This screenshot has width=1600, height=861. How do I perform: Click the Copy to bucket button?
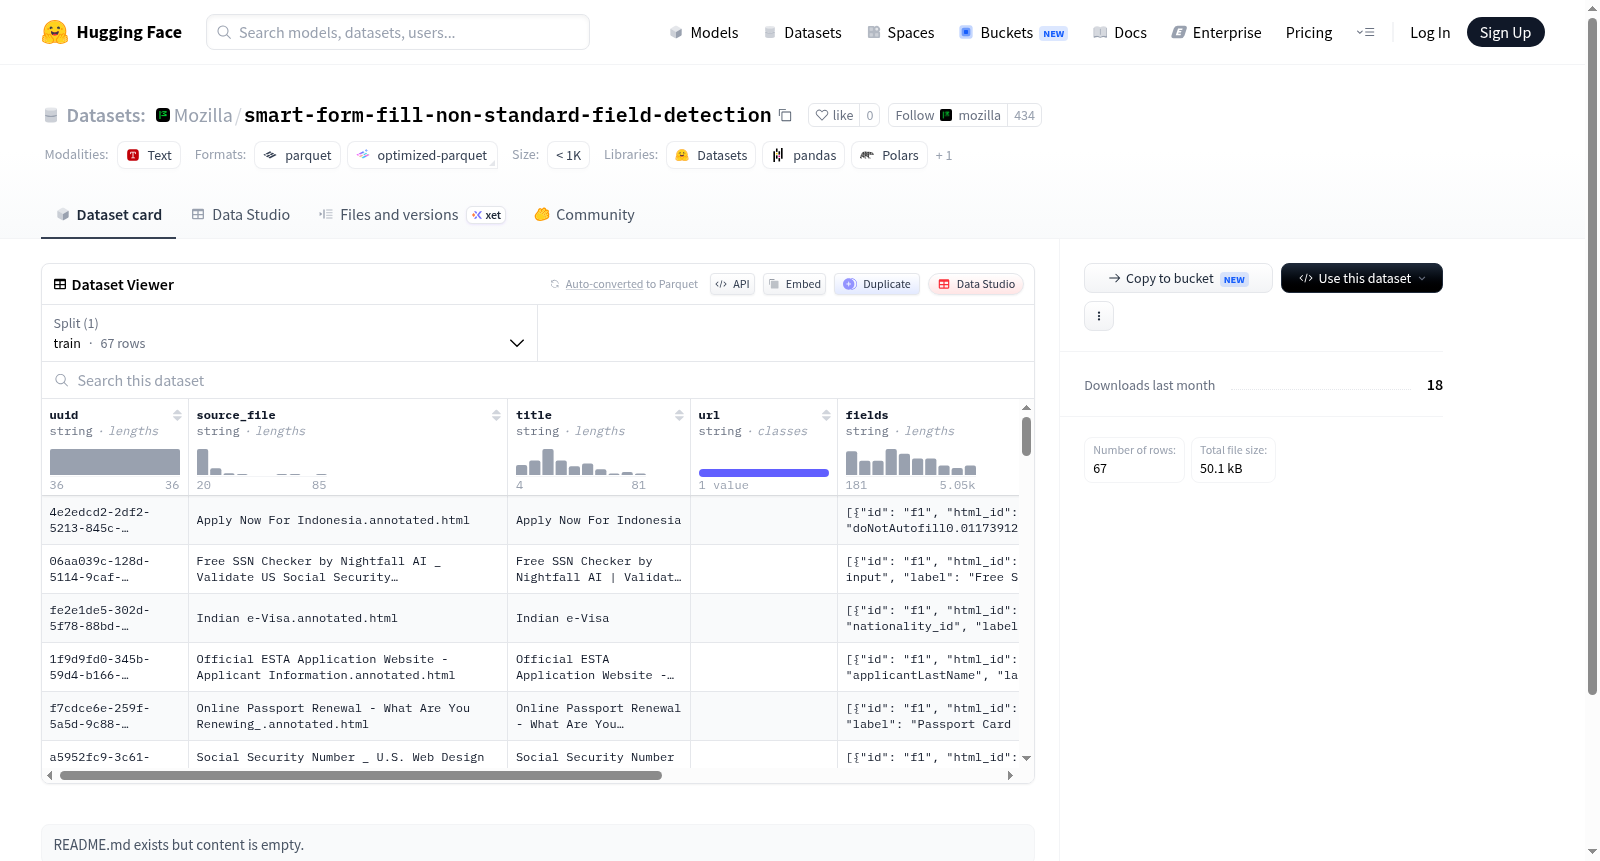[1178, 278]
